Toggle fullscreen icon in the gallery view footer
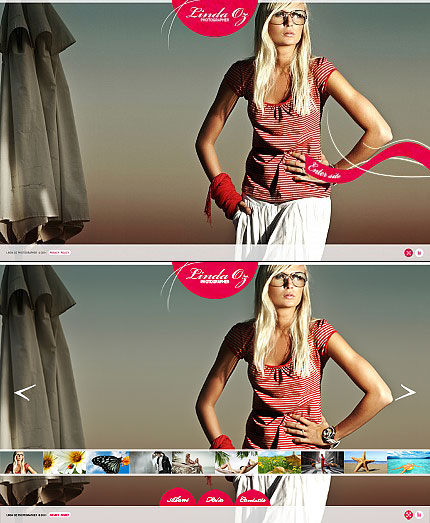430x523 pixels. click(408, 515)
